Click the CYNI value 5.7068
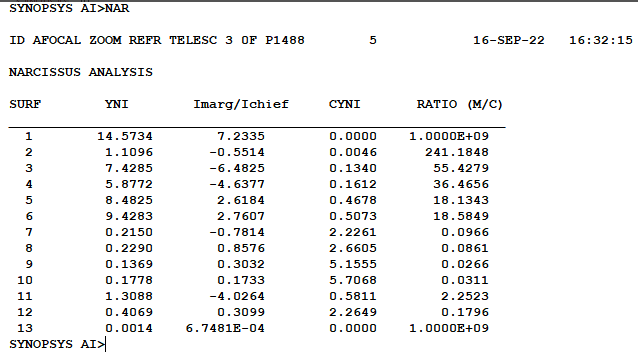This screenshot has height=360, width=638. tap(353, 280)
